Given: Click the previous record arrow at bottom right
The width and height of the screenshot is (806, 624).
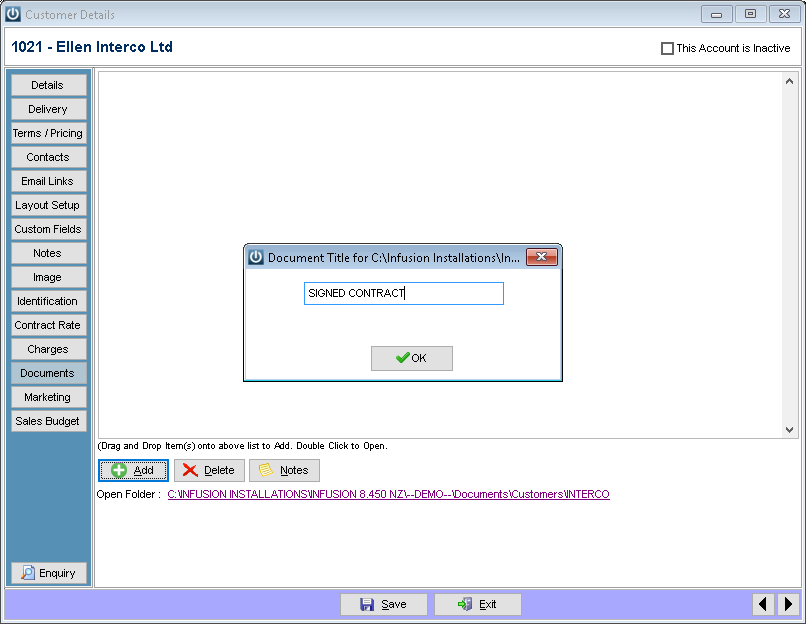Looking at the screenshot, I should coord(763,604).
